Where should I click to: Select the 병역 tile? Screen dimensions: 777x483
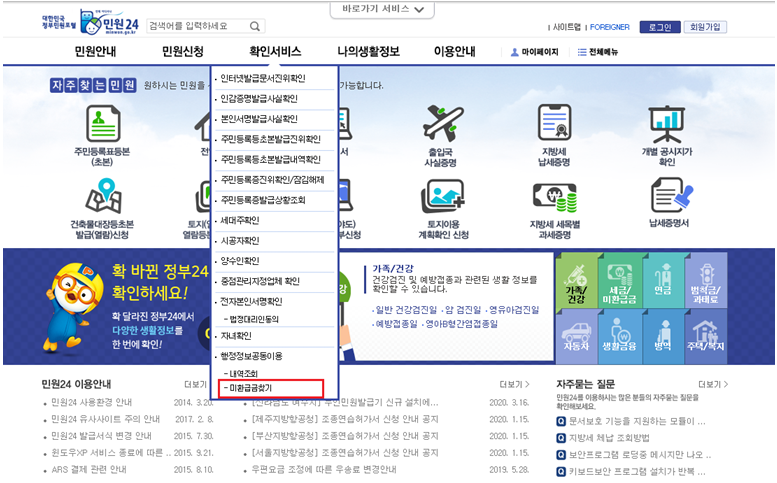click(663, 337)
